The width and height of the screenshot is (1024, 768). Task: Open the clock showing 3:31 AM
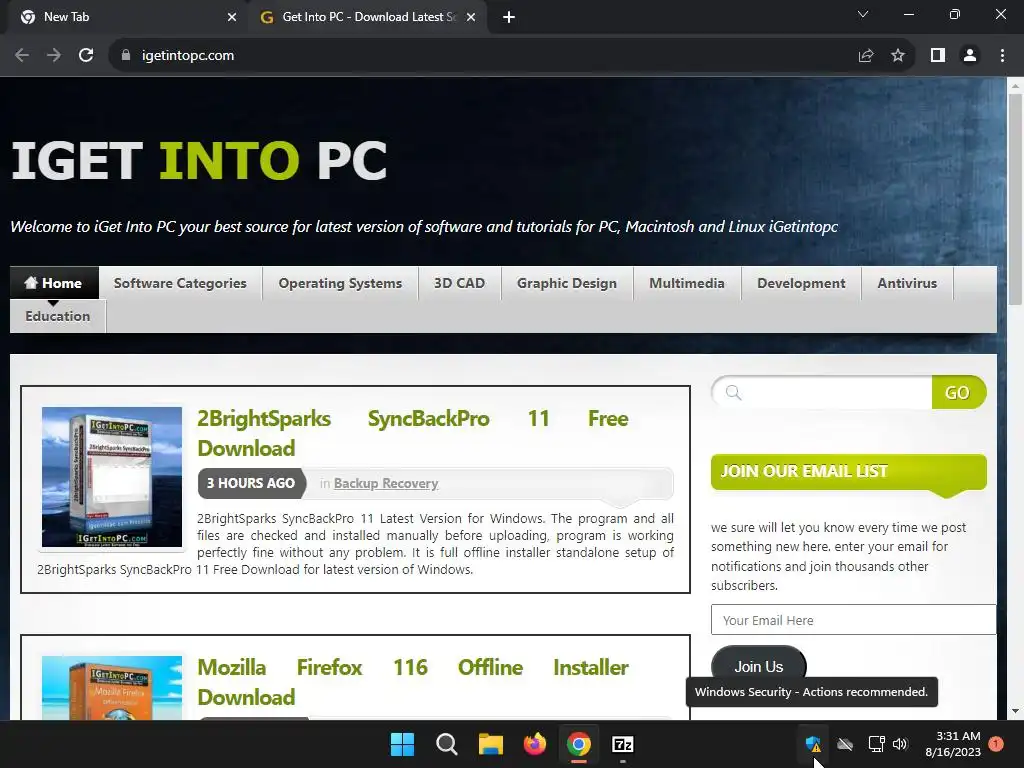tap(953, 744)
